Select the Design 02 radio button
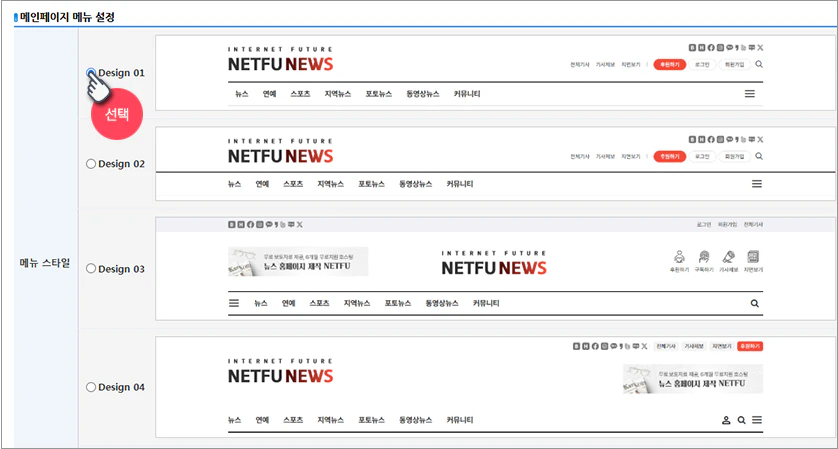The height and width of the screenshot is (449, 838). click(91, 164)
